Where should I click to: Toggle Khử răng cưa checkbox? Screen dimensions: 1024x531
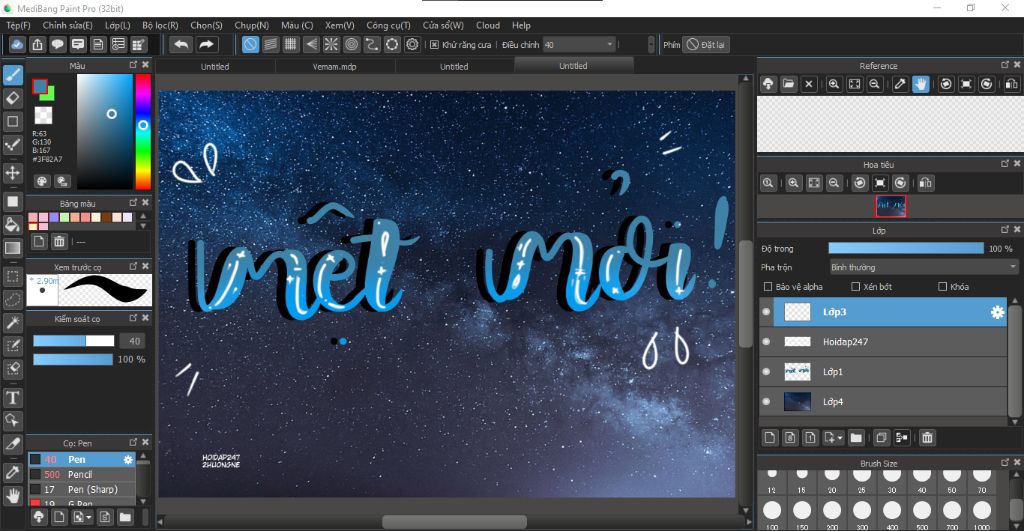click(434, 44)
